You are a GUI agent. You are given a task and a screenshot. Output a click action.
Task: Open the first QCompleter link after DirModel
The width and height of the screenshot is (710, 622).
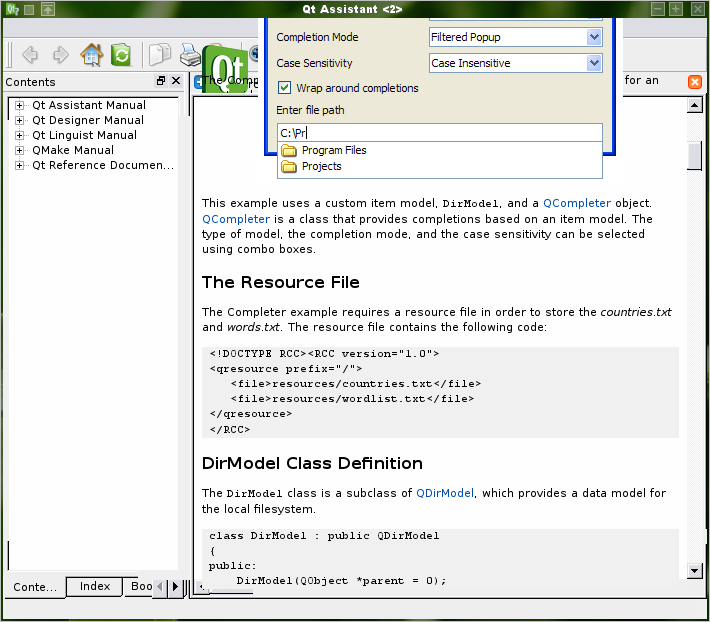click(x=576, y=203)
